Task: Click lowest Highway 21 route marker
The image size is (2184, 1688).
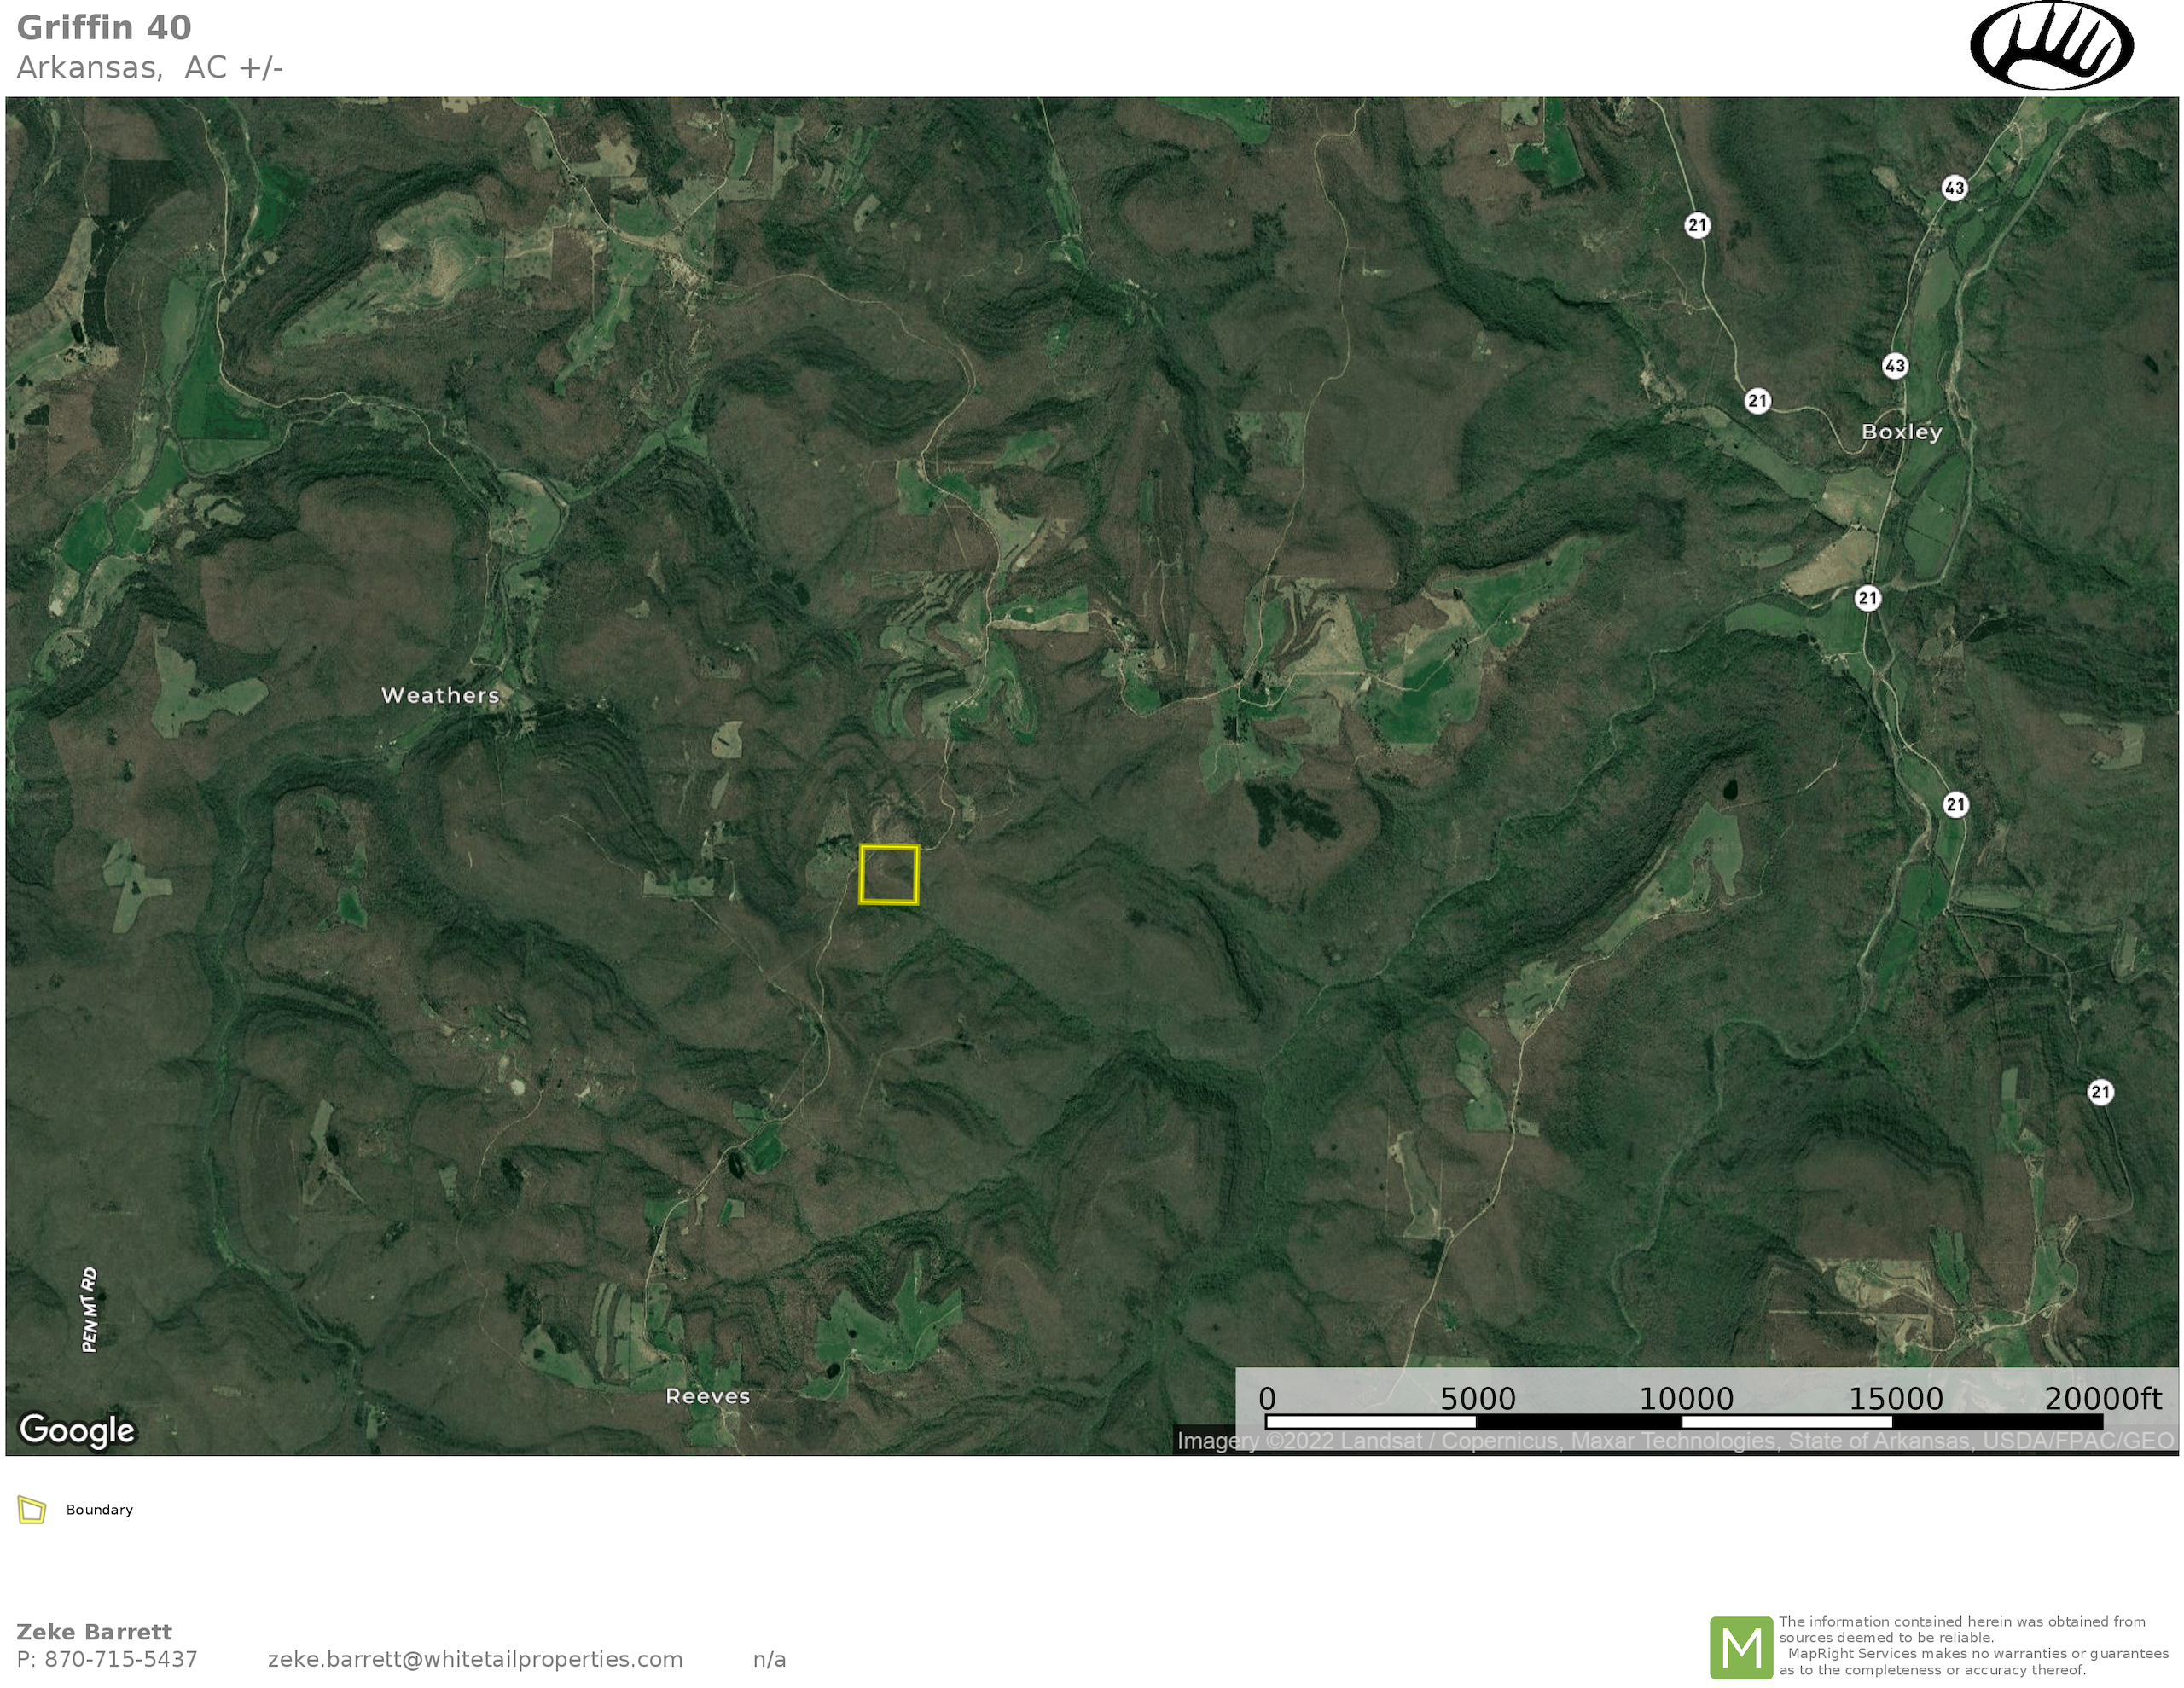Action: pyautogui.click(x=2101, y=1092)
